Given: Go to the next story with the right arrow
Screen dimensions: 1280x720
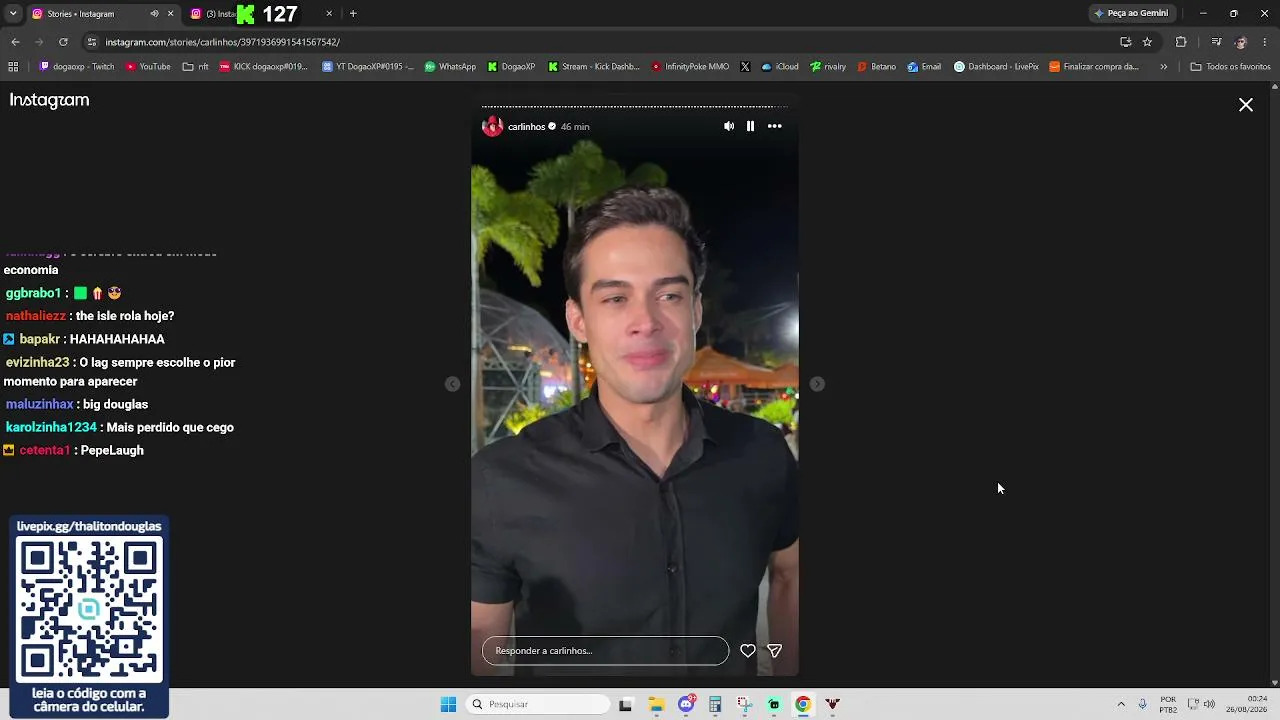Looking at the screenshot, I should [x=817, y=384].
